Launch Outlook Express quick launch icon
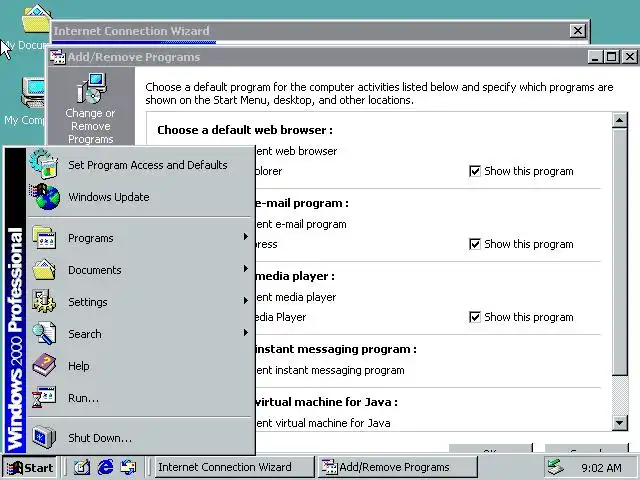The height and width of the screenshot is (480, 640). coord(128,467)
